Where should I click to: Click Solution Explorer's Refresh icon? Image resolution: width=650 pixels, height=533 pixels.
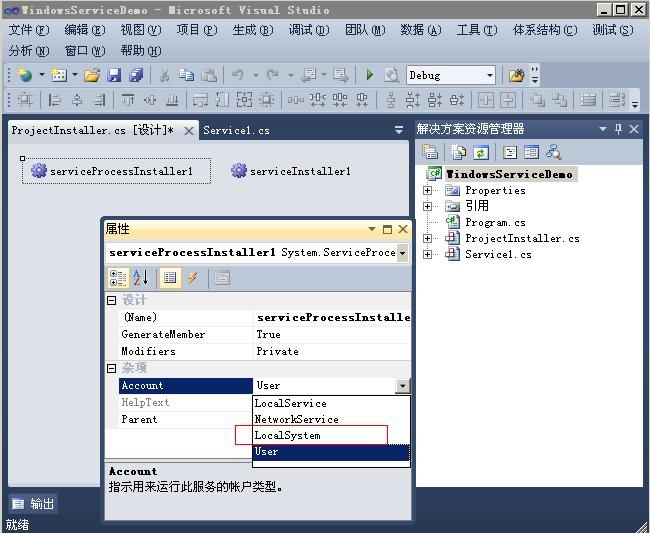pos(480,153)
